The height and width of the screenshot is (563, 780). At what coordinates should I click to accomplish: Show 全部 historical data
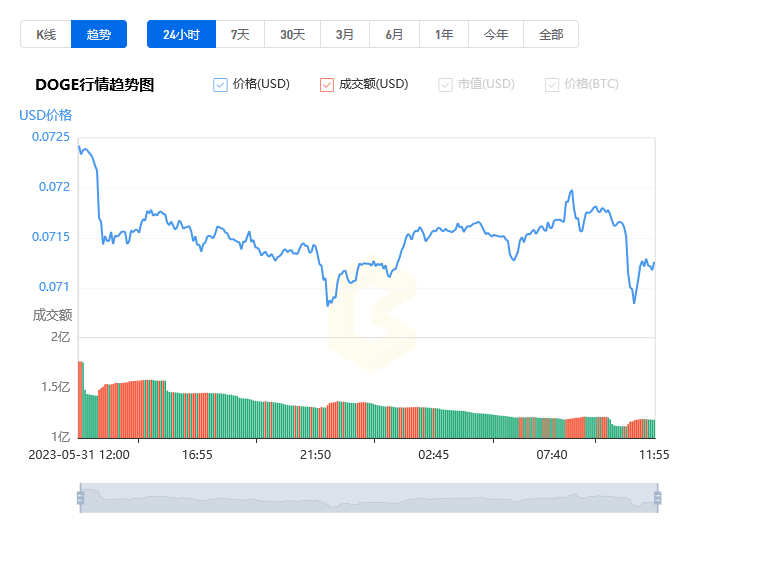551,34
